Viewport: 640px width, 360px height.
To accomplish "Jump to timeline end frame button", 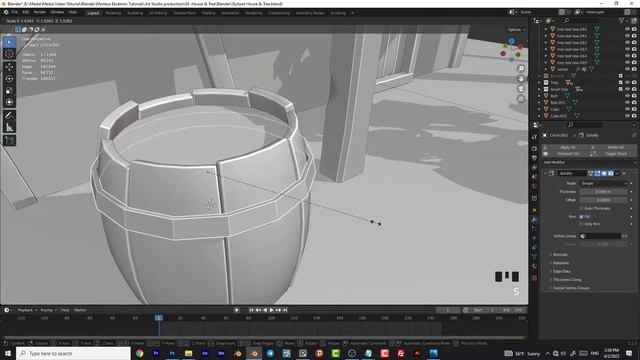I will 285,310.
